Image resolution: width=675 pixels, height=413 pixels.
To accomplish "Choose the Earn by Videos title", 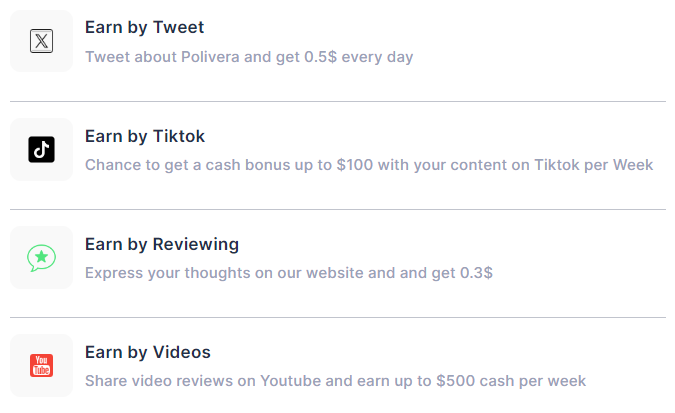I will (x=148, y=352).
